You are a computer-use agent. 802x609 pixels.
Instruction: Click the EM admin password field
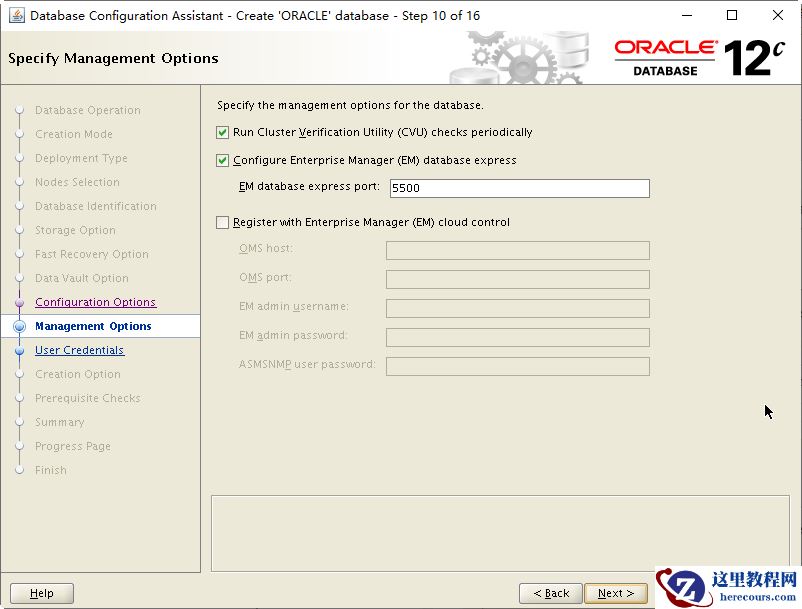[x=518, y=337]
